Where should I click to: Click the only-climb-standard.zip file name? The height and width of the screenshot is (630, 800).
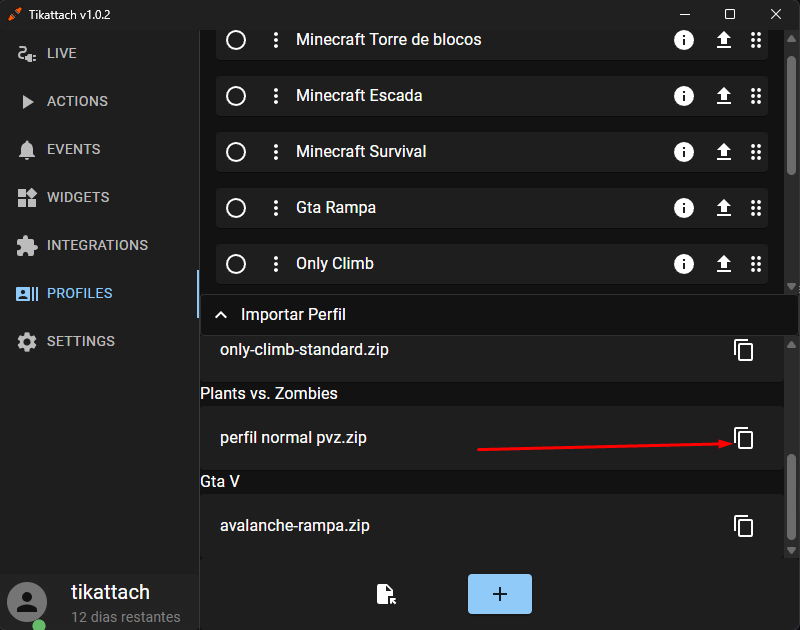pyautogui.click(x=304, y=350)
